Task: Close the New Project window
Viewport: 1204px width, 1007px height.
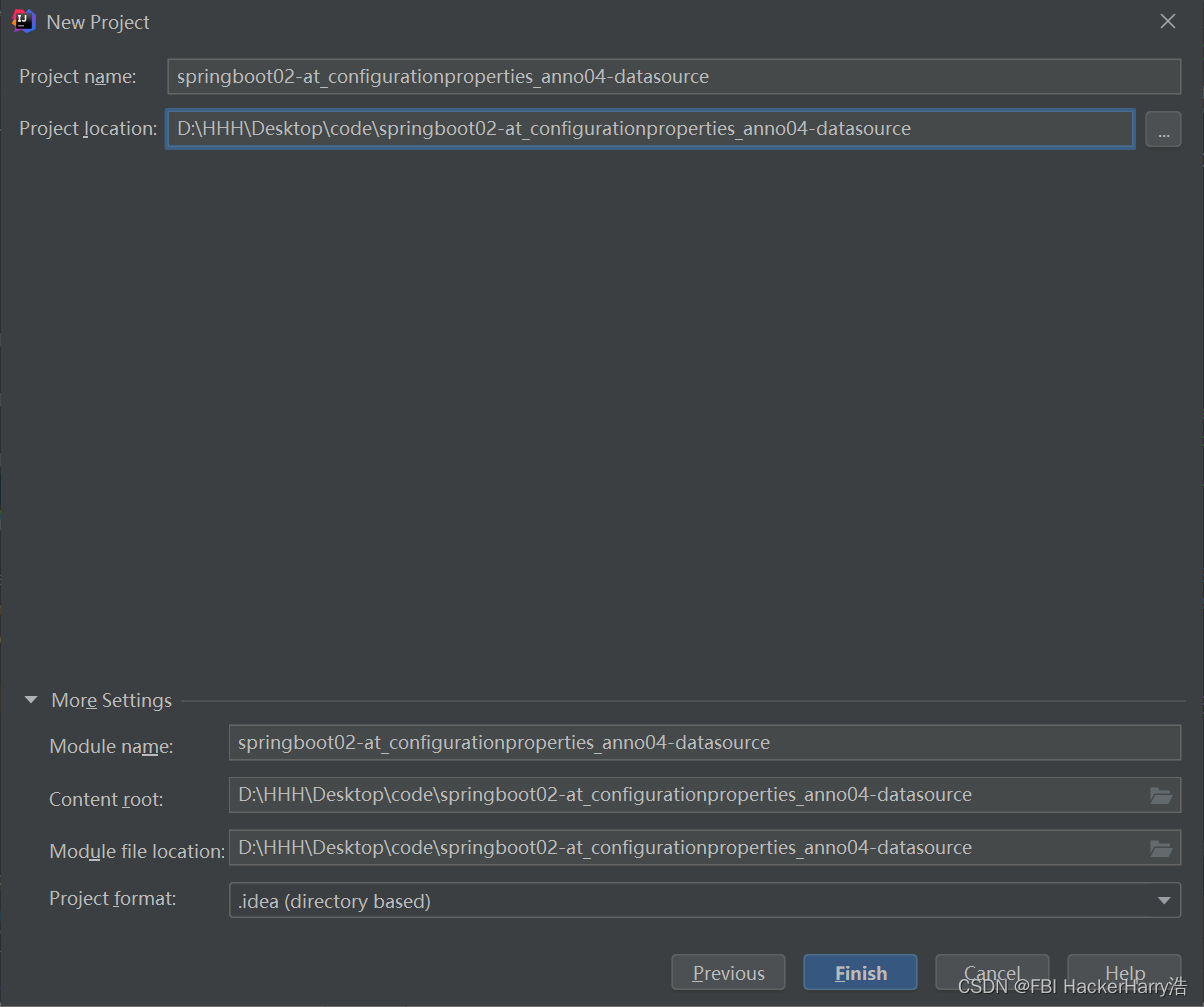Action: click(1167, 21)
